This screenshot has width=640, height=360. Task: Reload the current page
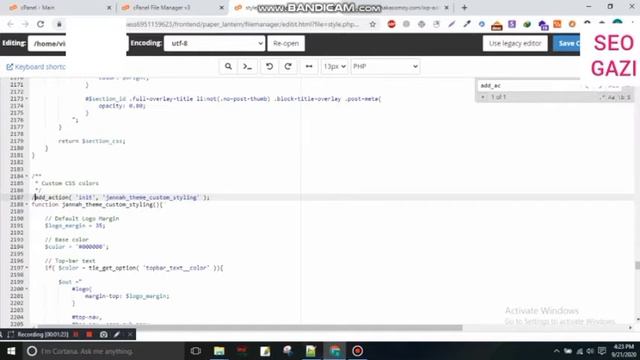click(40, 24)
